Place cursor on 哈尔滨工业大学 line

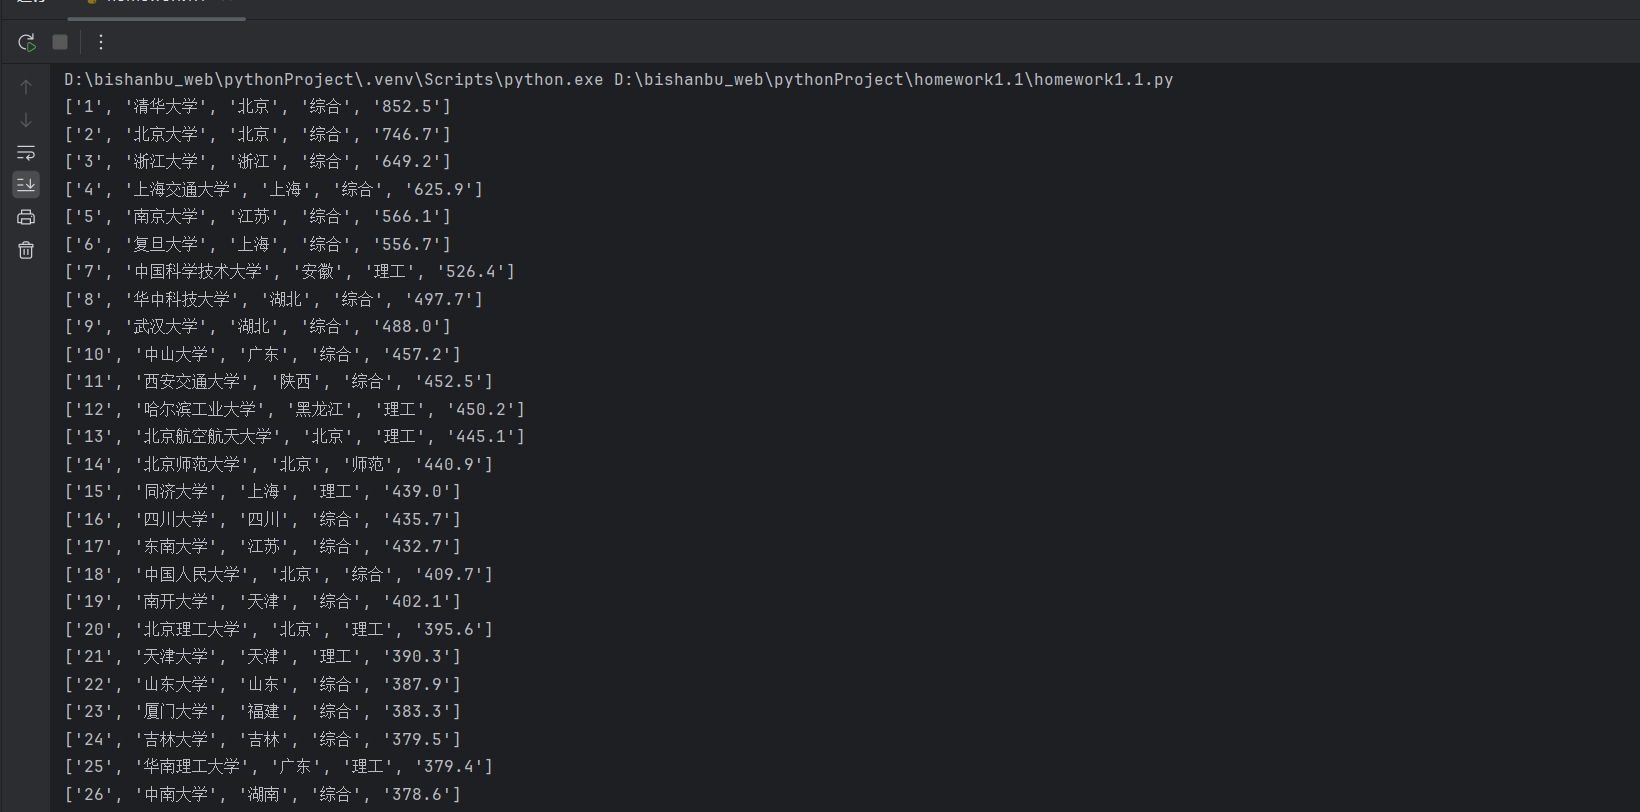coord(294,409)
